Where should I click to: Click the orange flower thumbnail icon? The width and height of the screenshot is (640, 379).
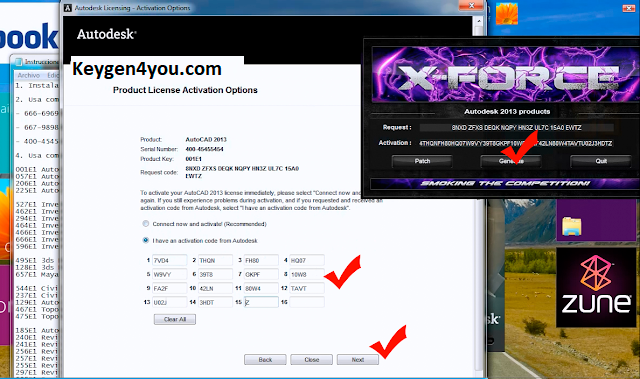507,13
